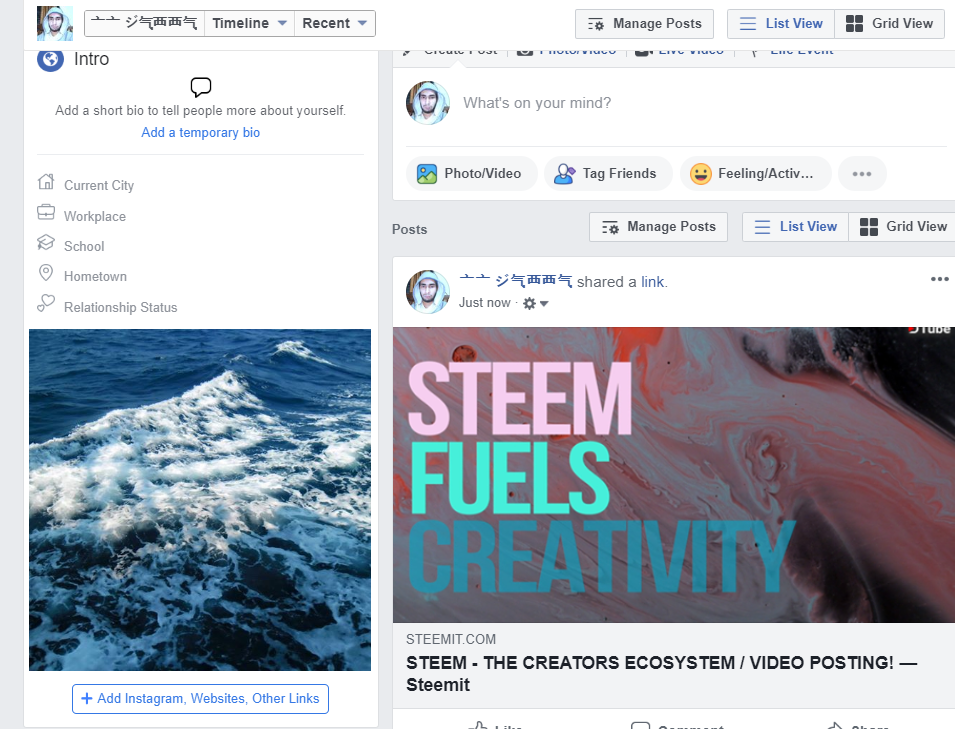955x729 pixels.
Task: Click Feeling/Activity button
Action: (755, 174)
